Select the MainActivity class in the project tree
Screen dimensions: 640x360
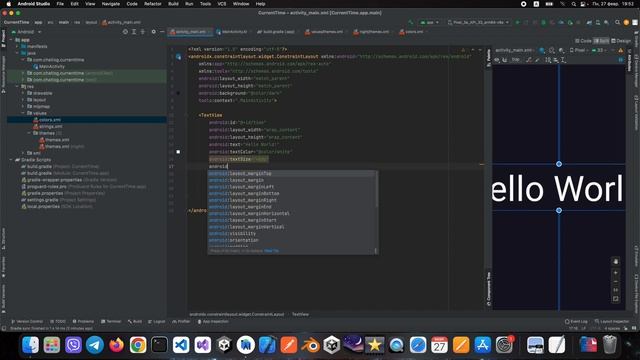pyautogui.click(x=52, y=67)
